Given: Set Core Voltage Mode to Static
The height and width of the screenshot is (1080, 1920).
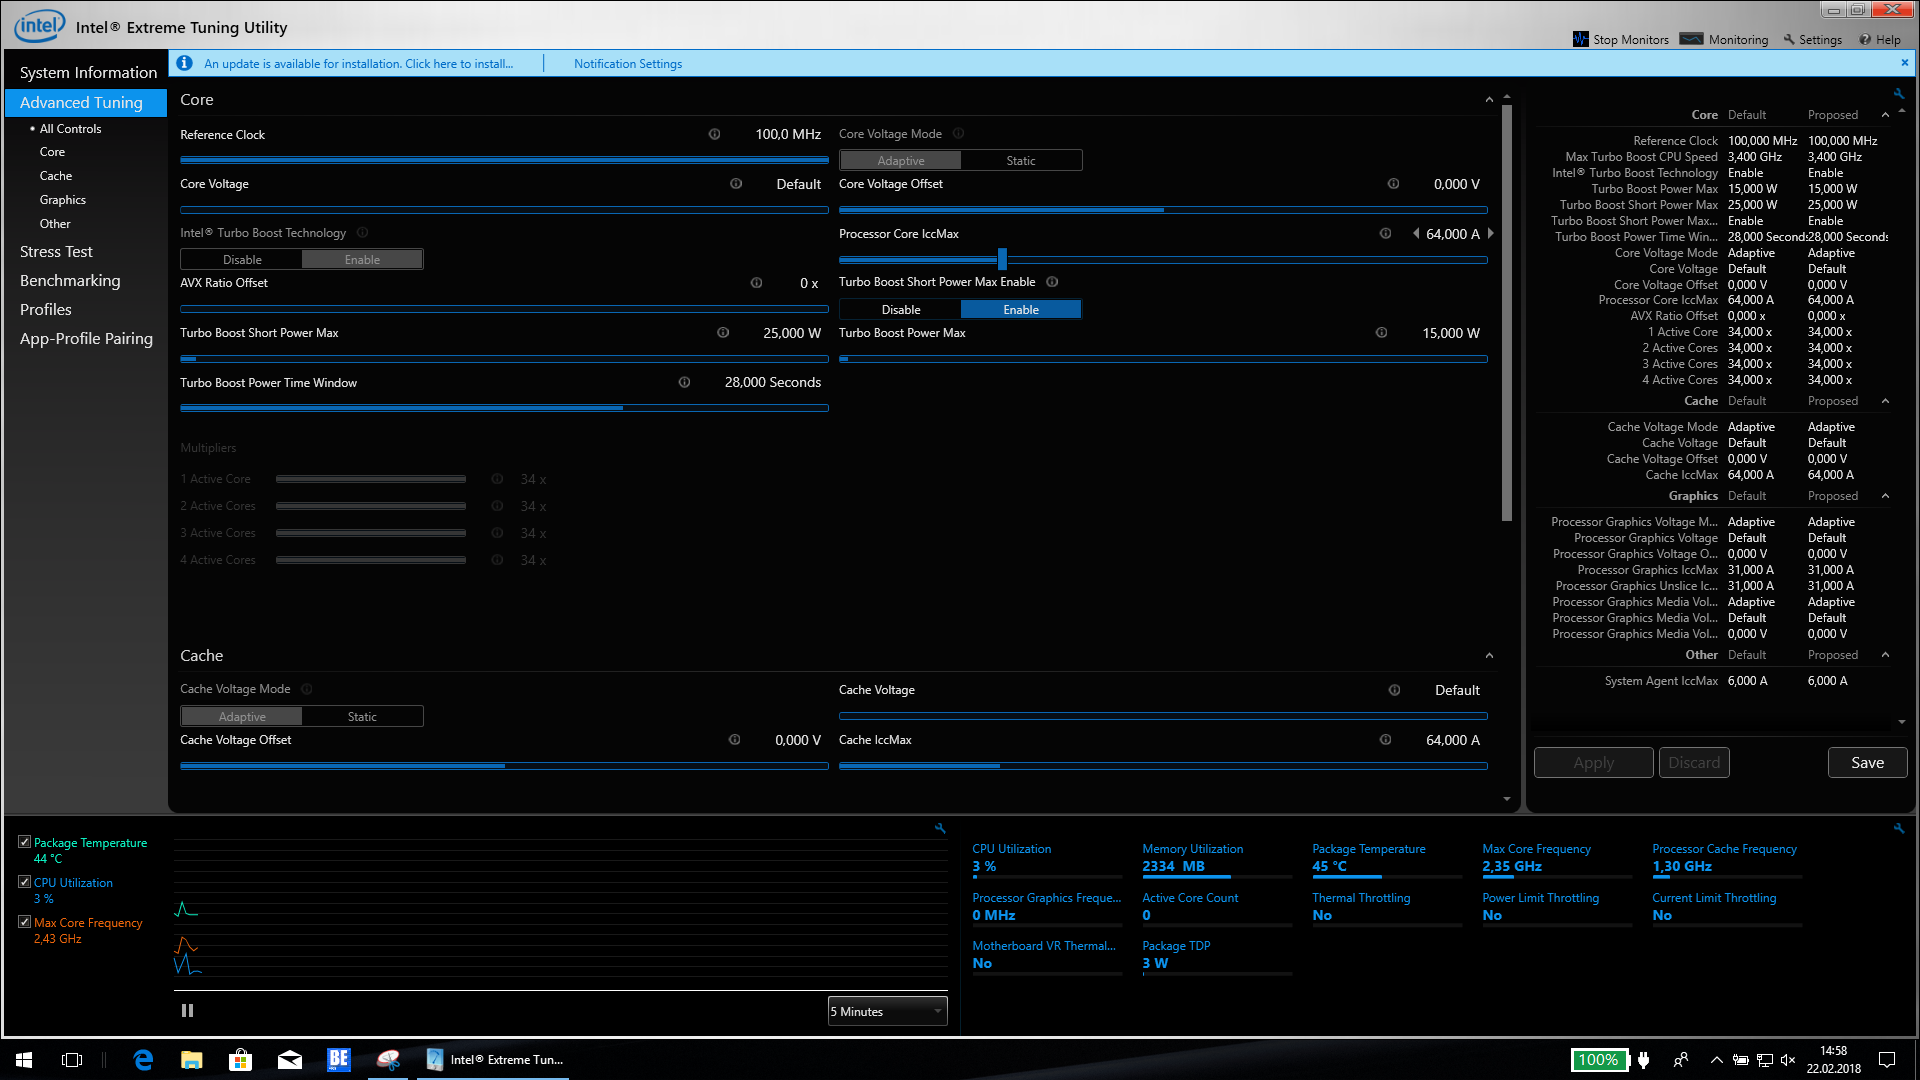Looking at the screenshot, I should tap(1020, 160).
